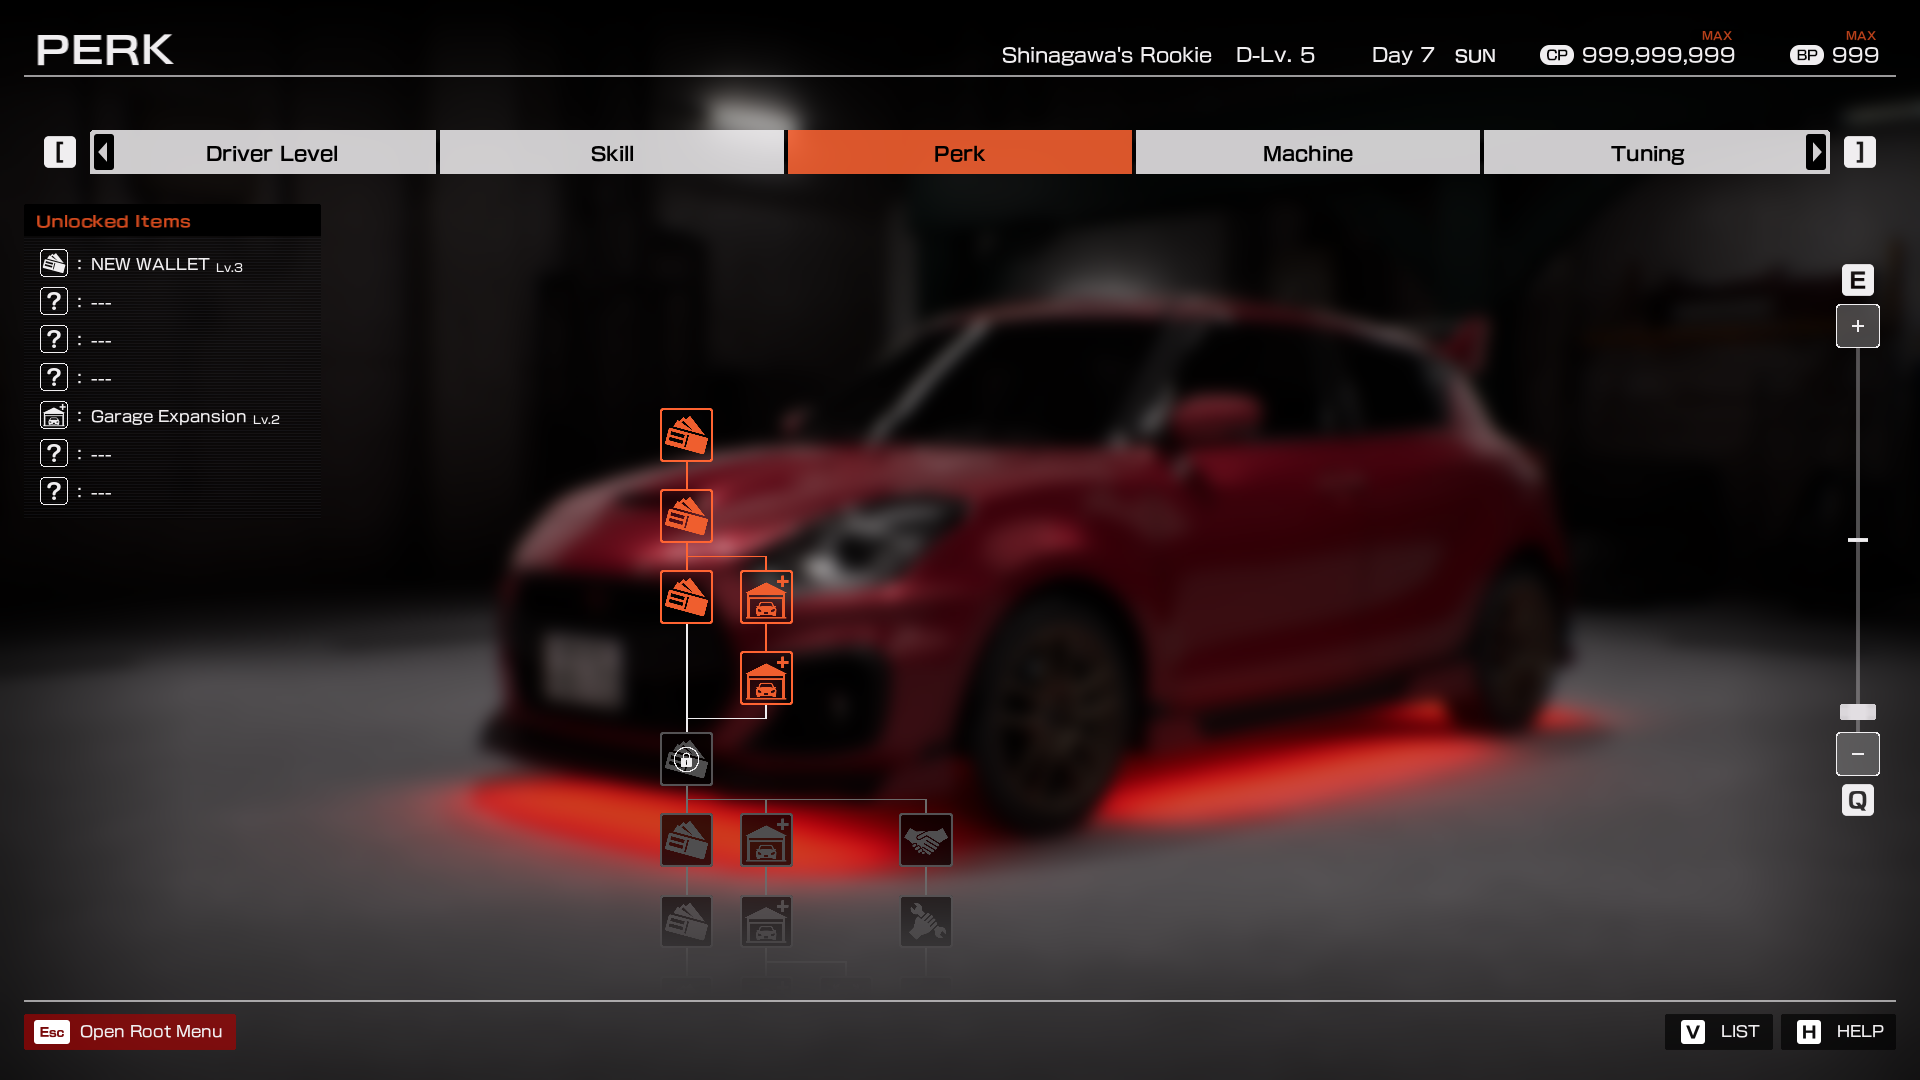Click Shinagawa's Rookie title text
Screen dimensions: 1920x1080
tap(1106, 55)
